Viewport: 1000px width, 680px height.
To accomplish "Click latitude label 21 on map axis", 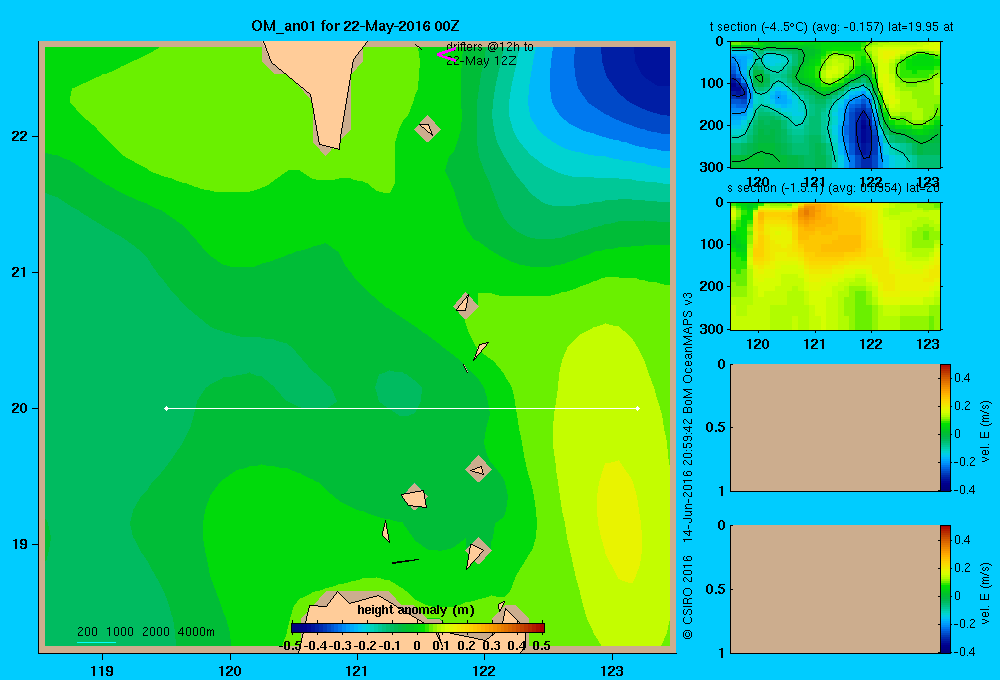I will click(x=20, y=272).
